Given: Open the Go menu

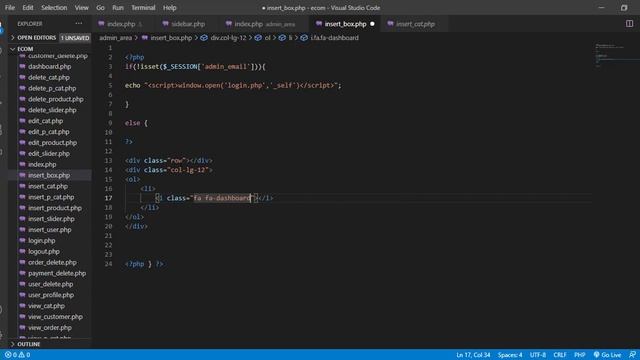Looking at the screenshot, I should [x=100, y=8].
